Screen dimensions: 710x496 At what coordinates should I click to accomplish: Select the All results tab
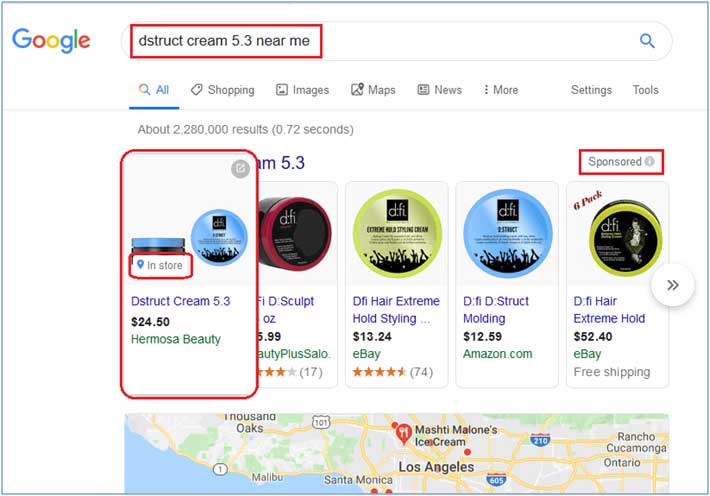point(154,90)
